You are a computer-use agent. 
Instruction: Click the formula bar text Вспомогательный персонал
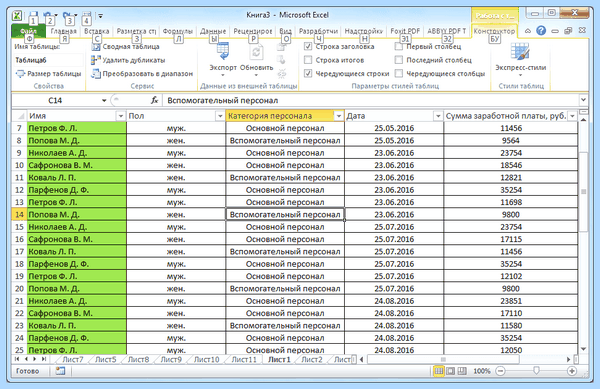pyautogui.click(x=223, y=100)
